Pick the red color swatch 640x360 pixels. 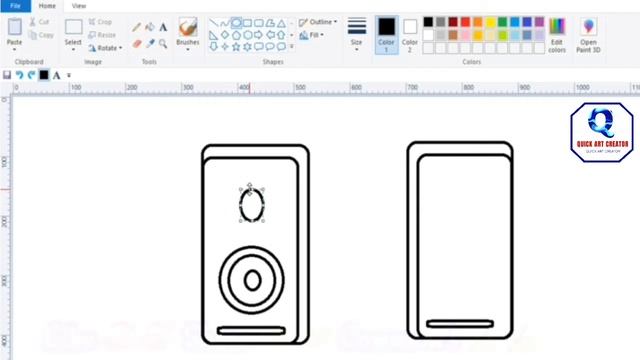pyautogui.click(x=465, y=22)
